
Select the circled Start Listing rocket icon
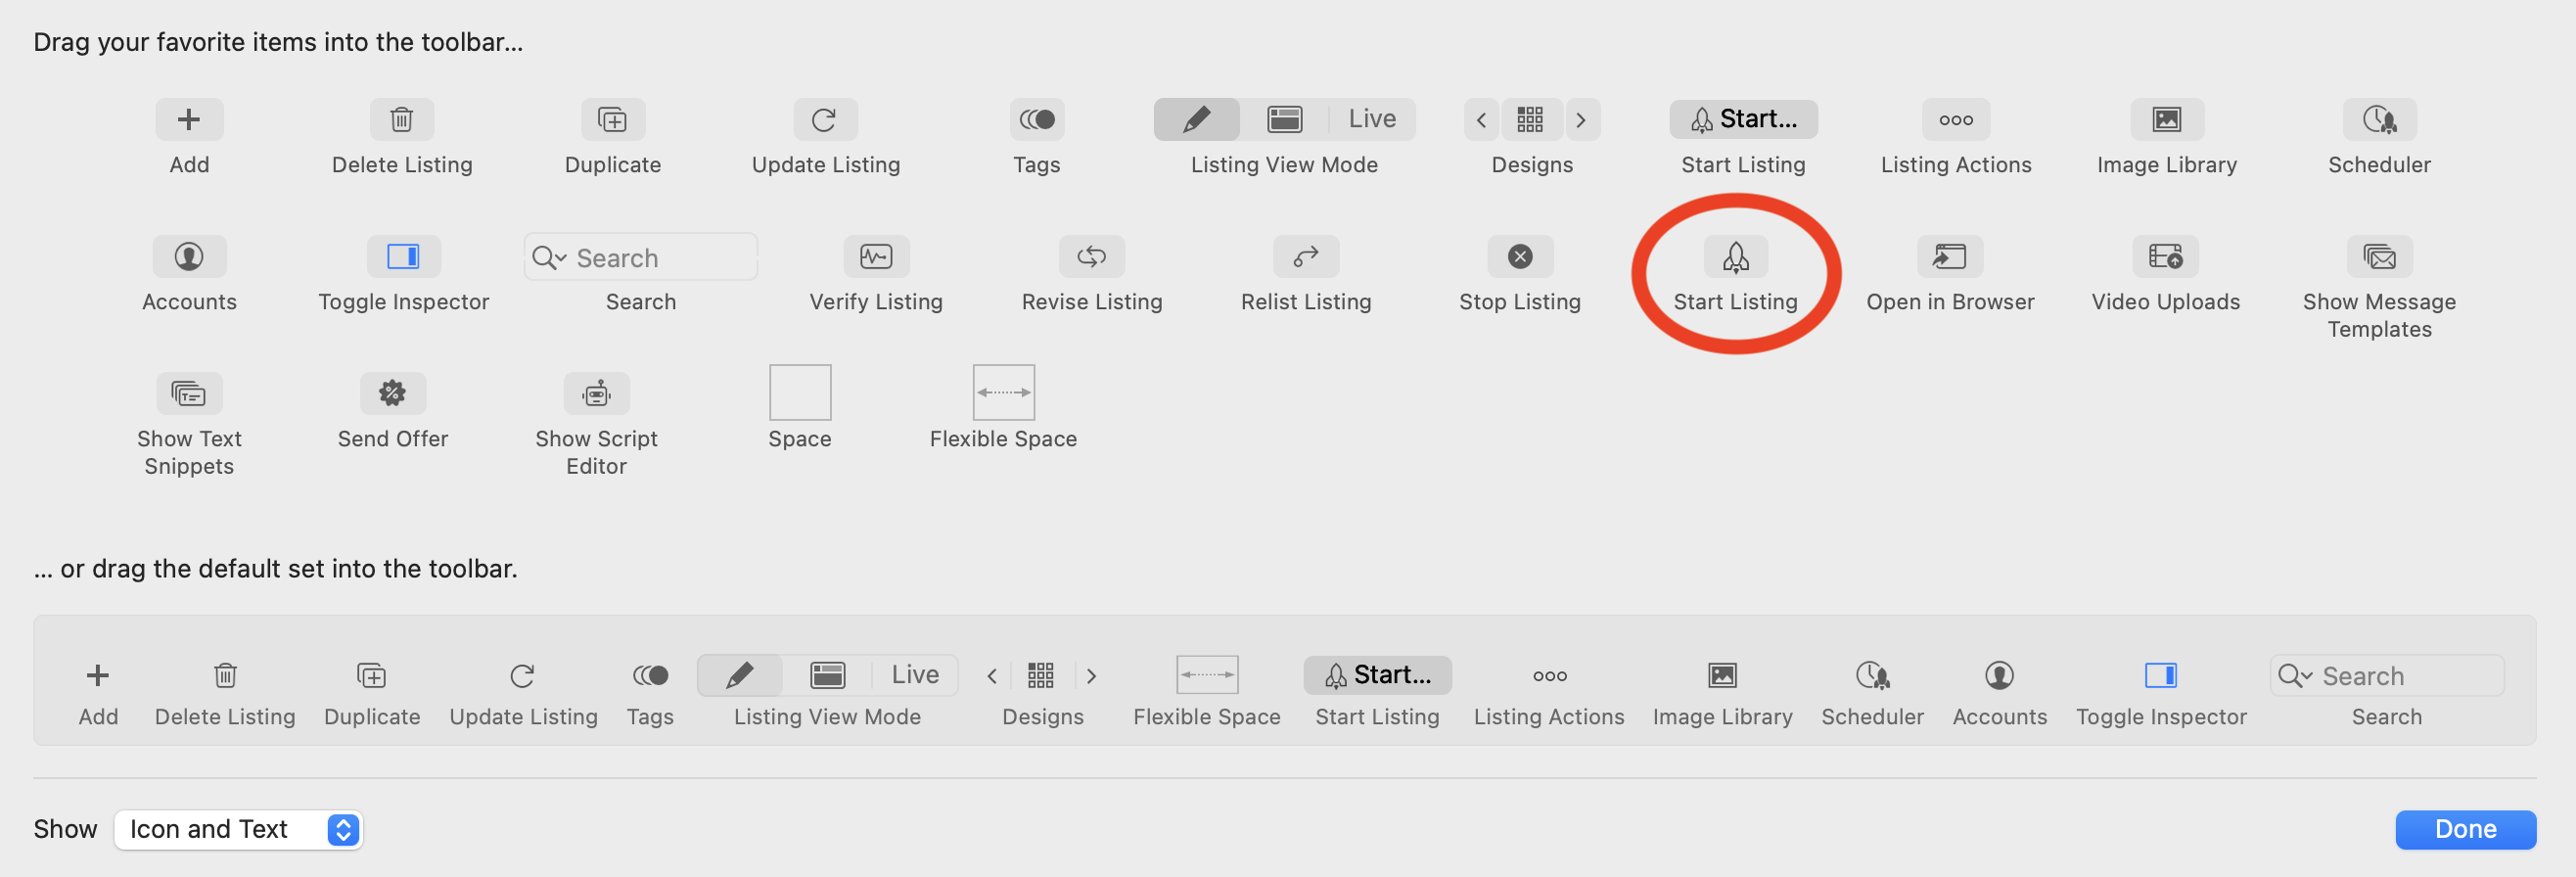(x=1736, y=257)
